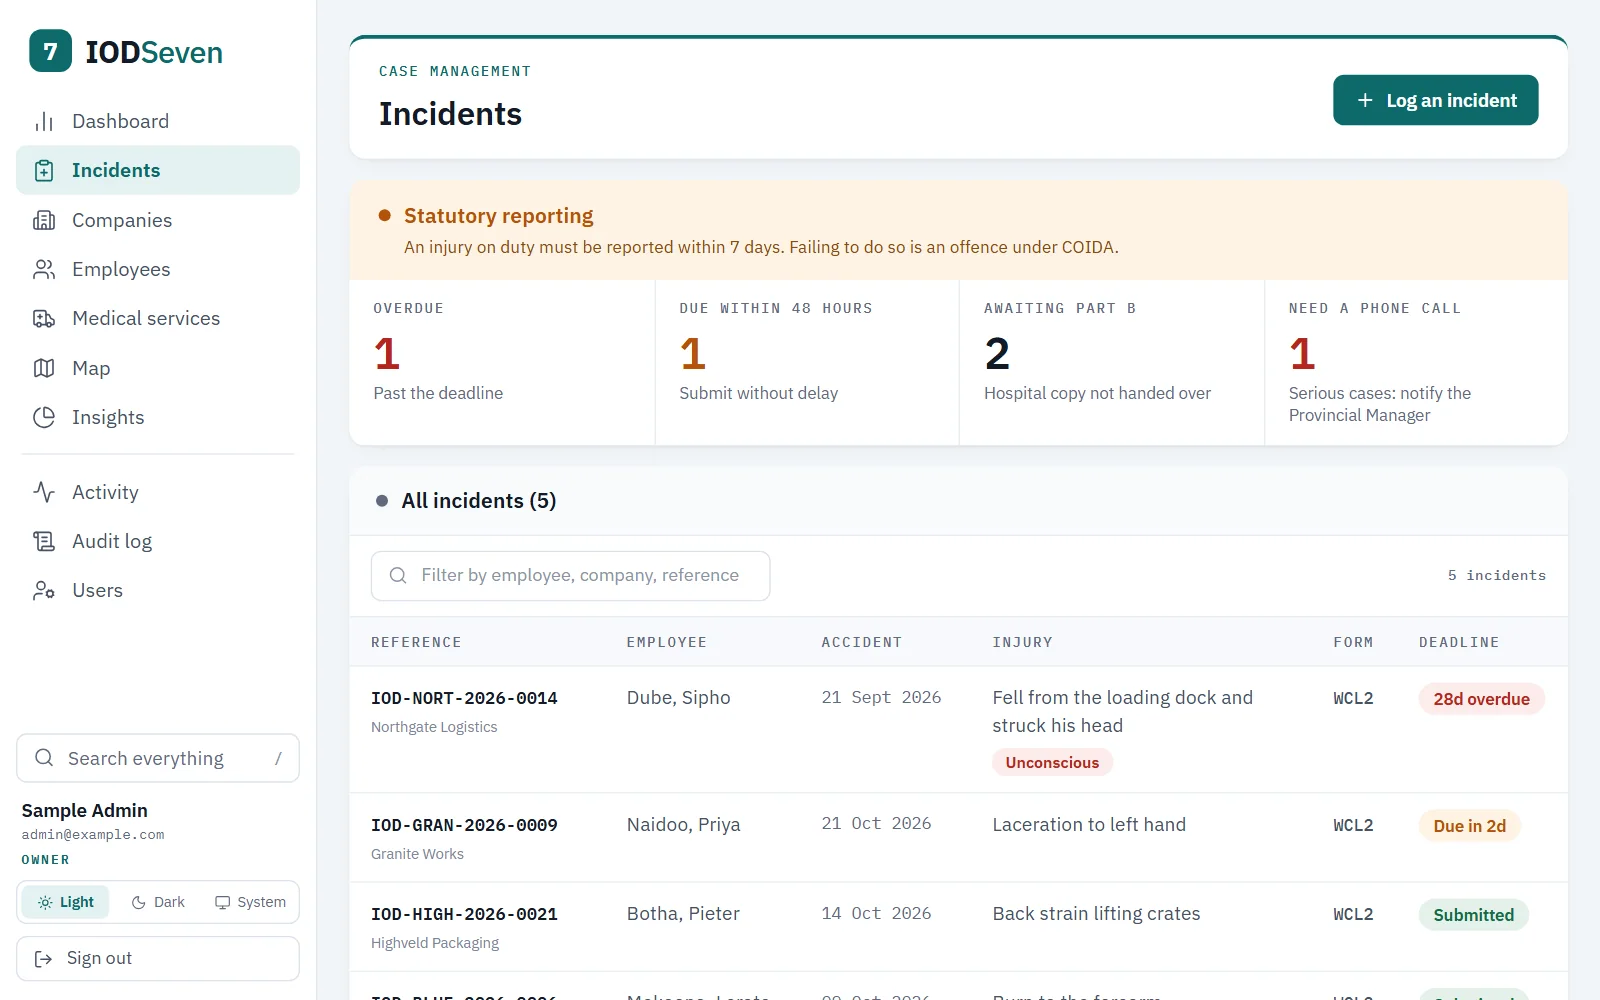Go to Dashboard in the sidebar
Screen dimensions: 1600x1000
click(x=158, y=121)
